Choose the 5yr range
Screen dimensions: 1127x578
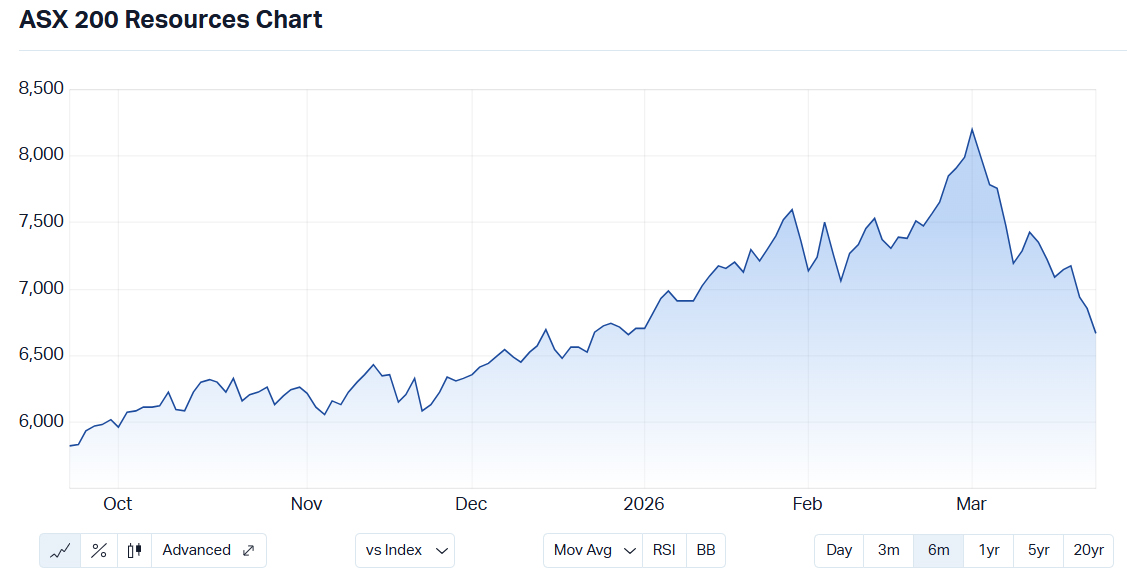point(1038,550)
